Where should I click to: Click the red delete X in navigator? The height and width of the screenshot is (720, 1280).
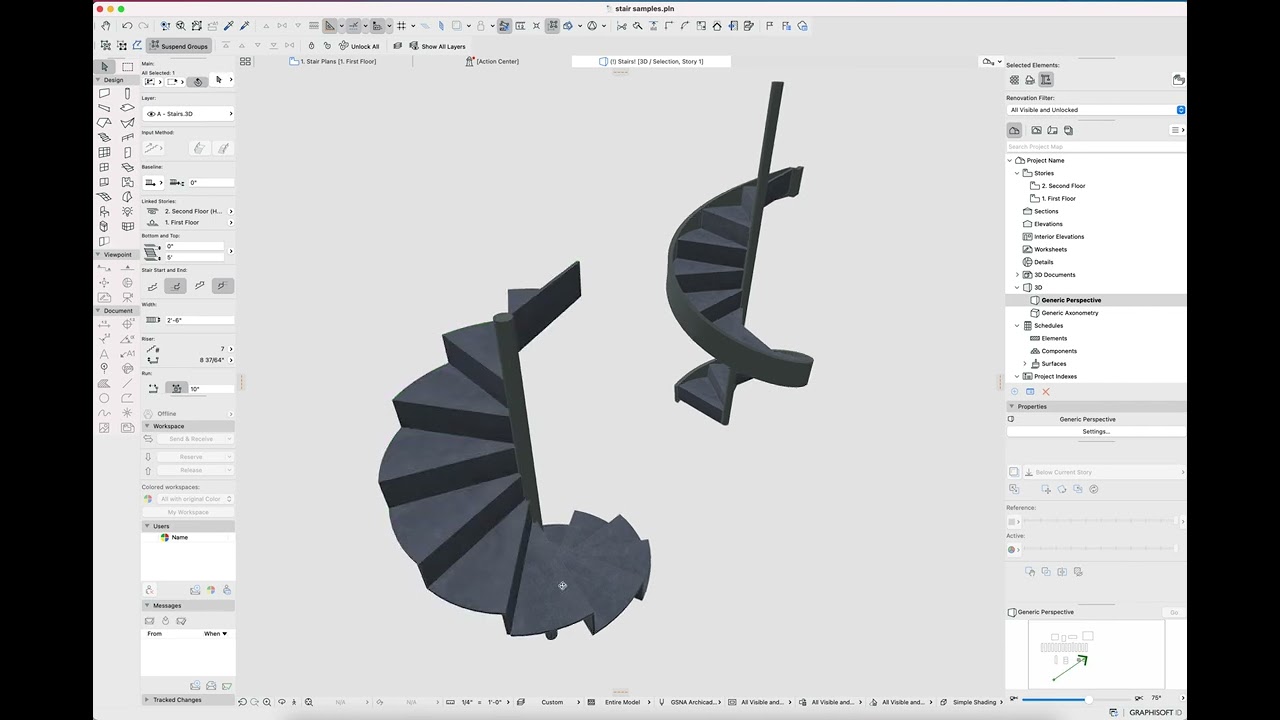1046,392
